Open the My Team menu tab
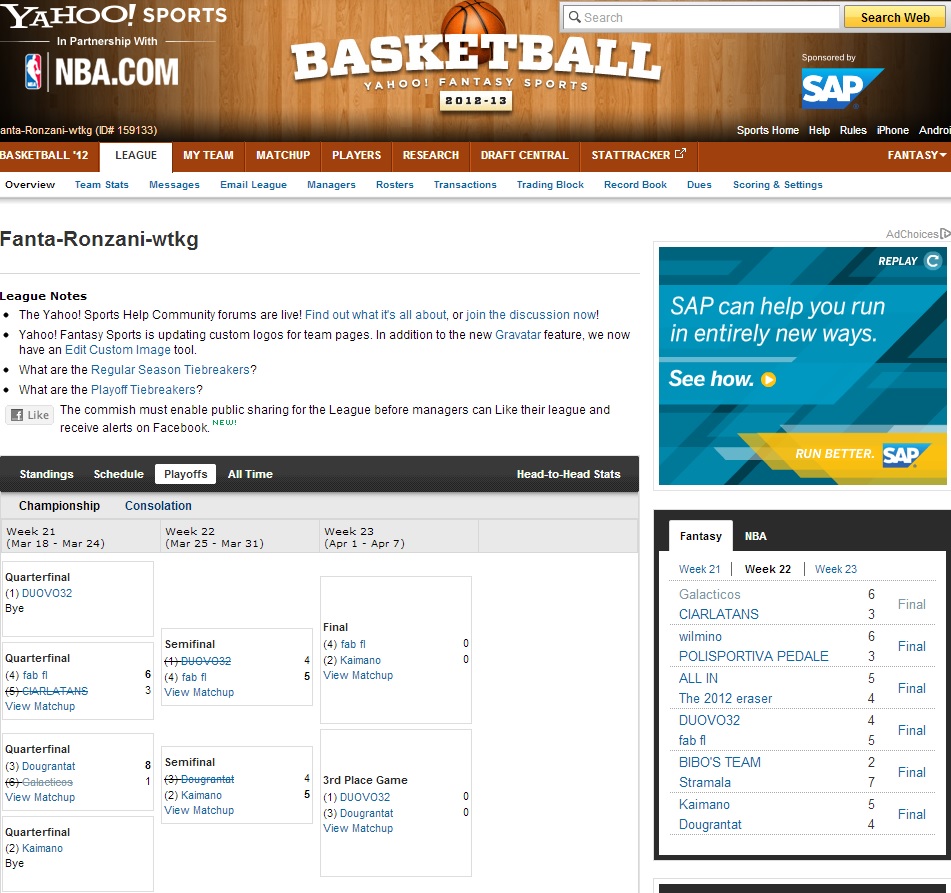Image resolution: width=951 pixels, height=893 pixels. coord(208,155)
